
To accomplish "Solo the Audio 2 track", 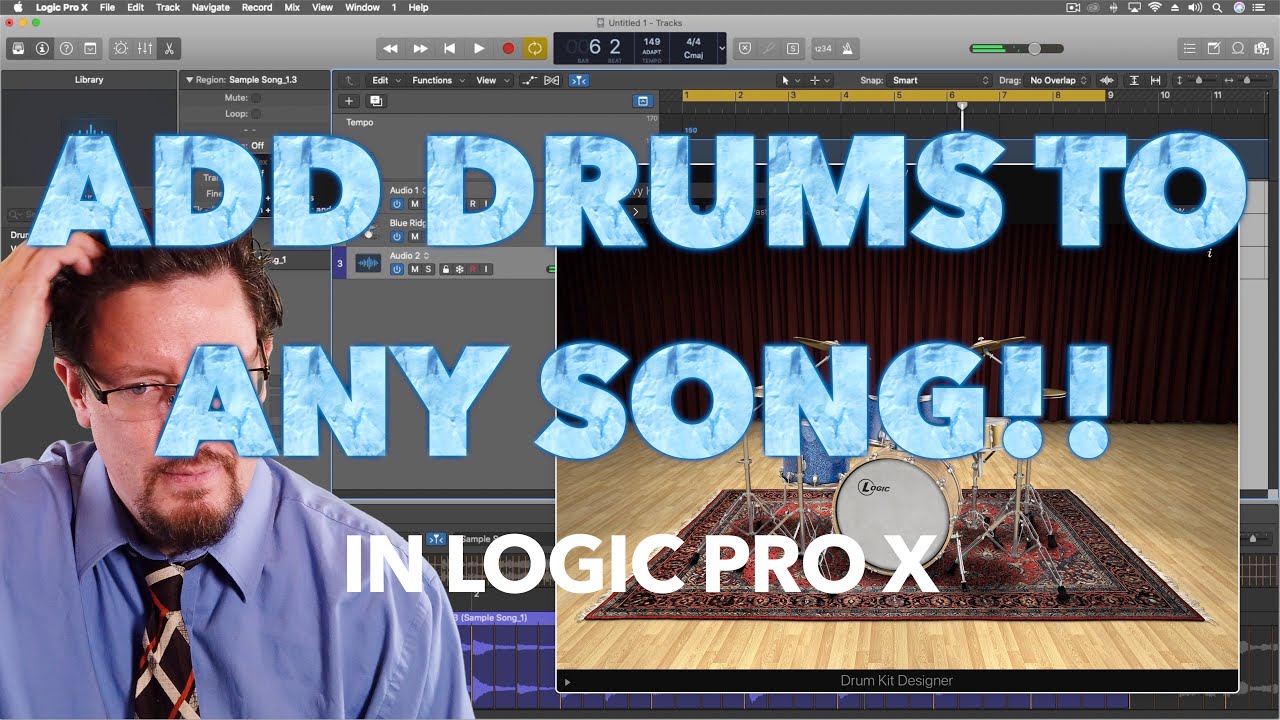I will coord(429,269).
